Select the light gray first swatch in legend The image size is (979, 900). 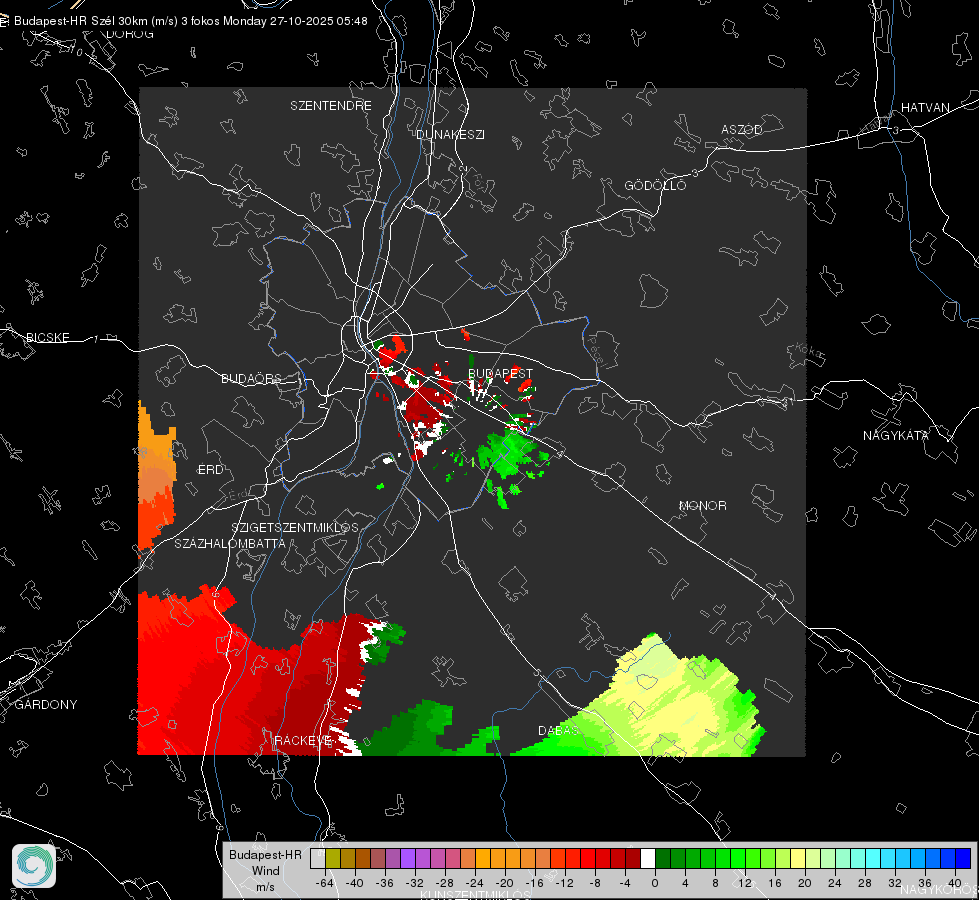318,858
